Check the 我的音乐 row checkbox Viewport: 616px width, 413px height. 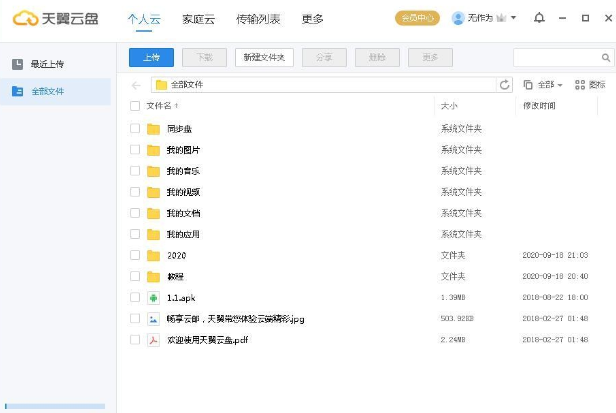tap(135, 171)
